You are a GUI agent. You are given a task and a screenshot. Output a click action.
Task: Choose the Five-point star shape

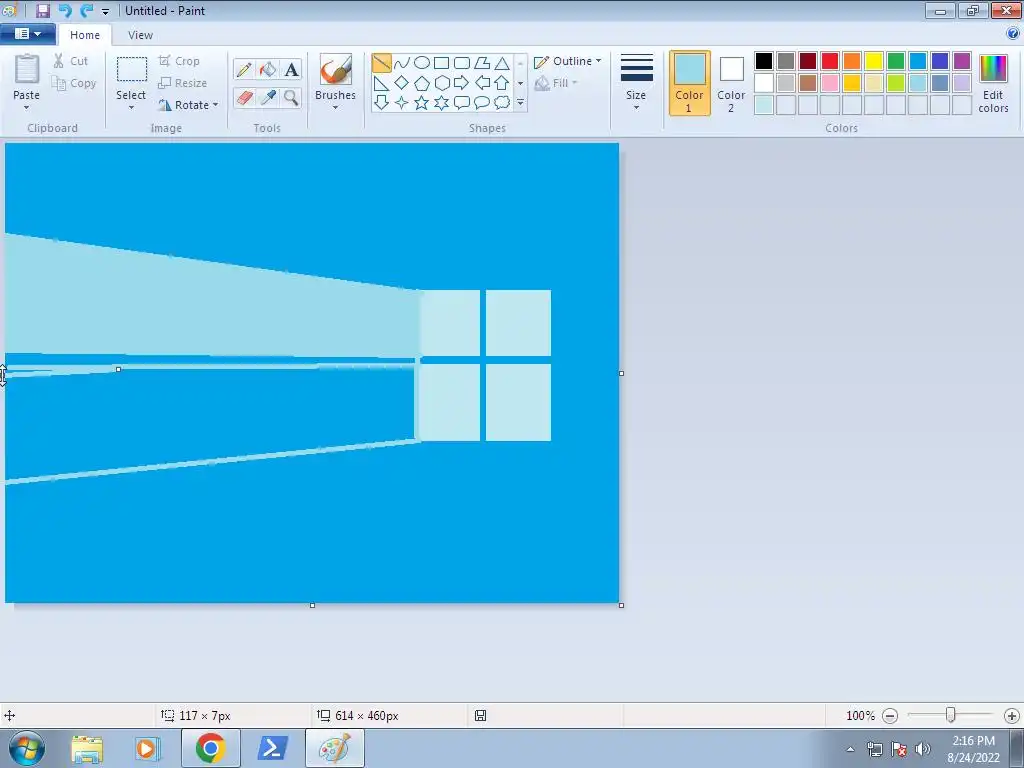tap(422, 103)
